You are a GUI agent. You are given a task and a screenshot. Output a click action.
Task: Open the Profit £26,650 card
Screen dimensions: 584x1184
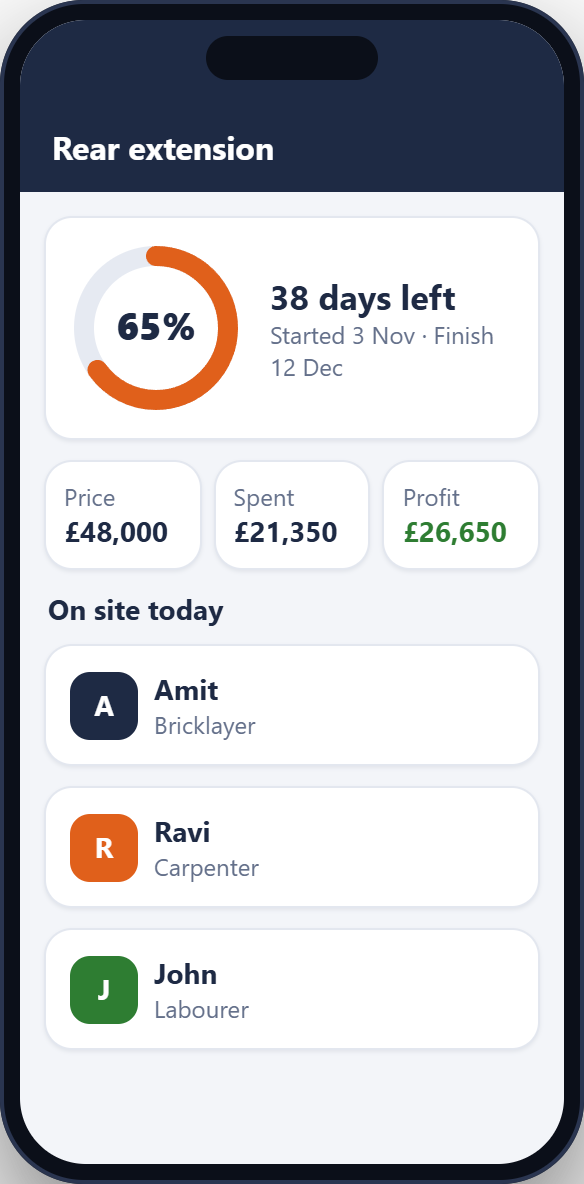coord(461,514)
